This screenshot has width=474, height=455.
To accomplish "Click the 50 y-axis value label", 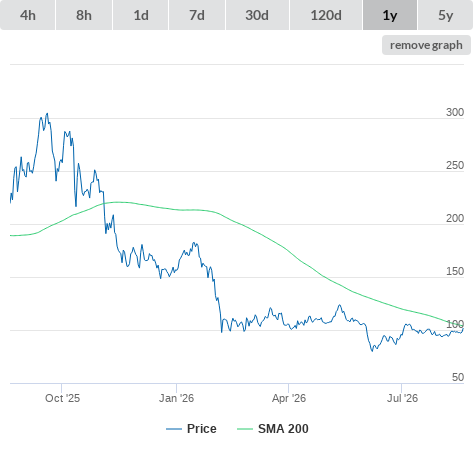I will point(458,377).
